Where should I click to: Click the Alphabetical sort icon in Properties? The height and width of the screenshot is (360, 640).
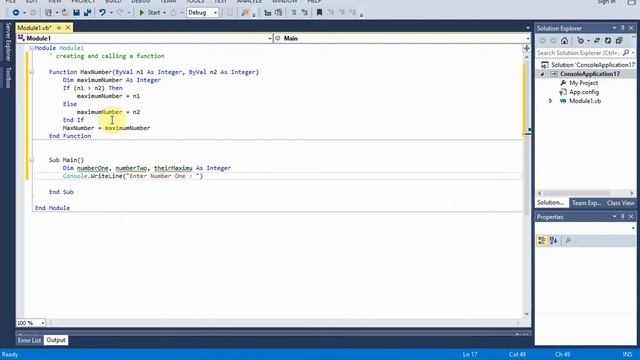(x=553, y=240)
